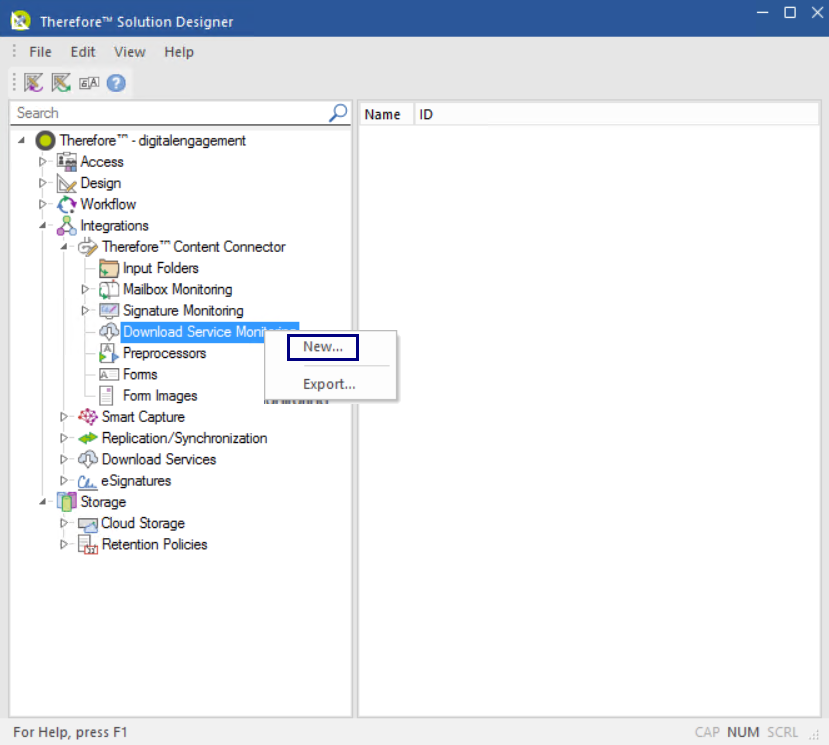Select the Workflow tree item
The height and width of the screenshot is (745, 829).
pos(108,204)
